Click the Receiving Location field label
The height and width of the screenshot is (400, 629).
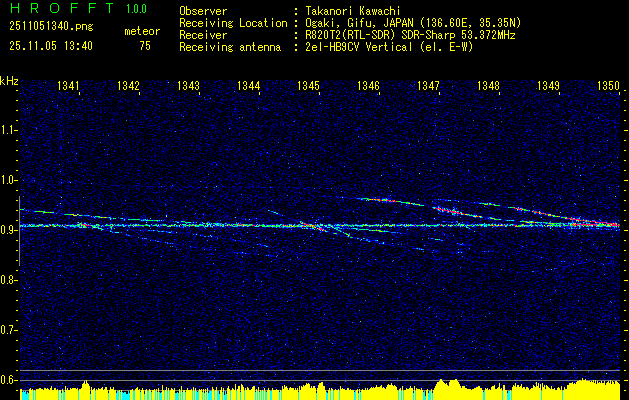[x=233, y=23]
